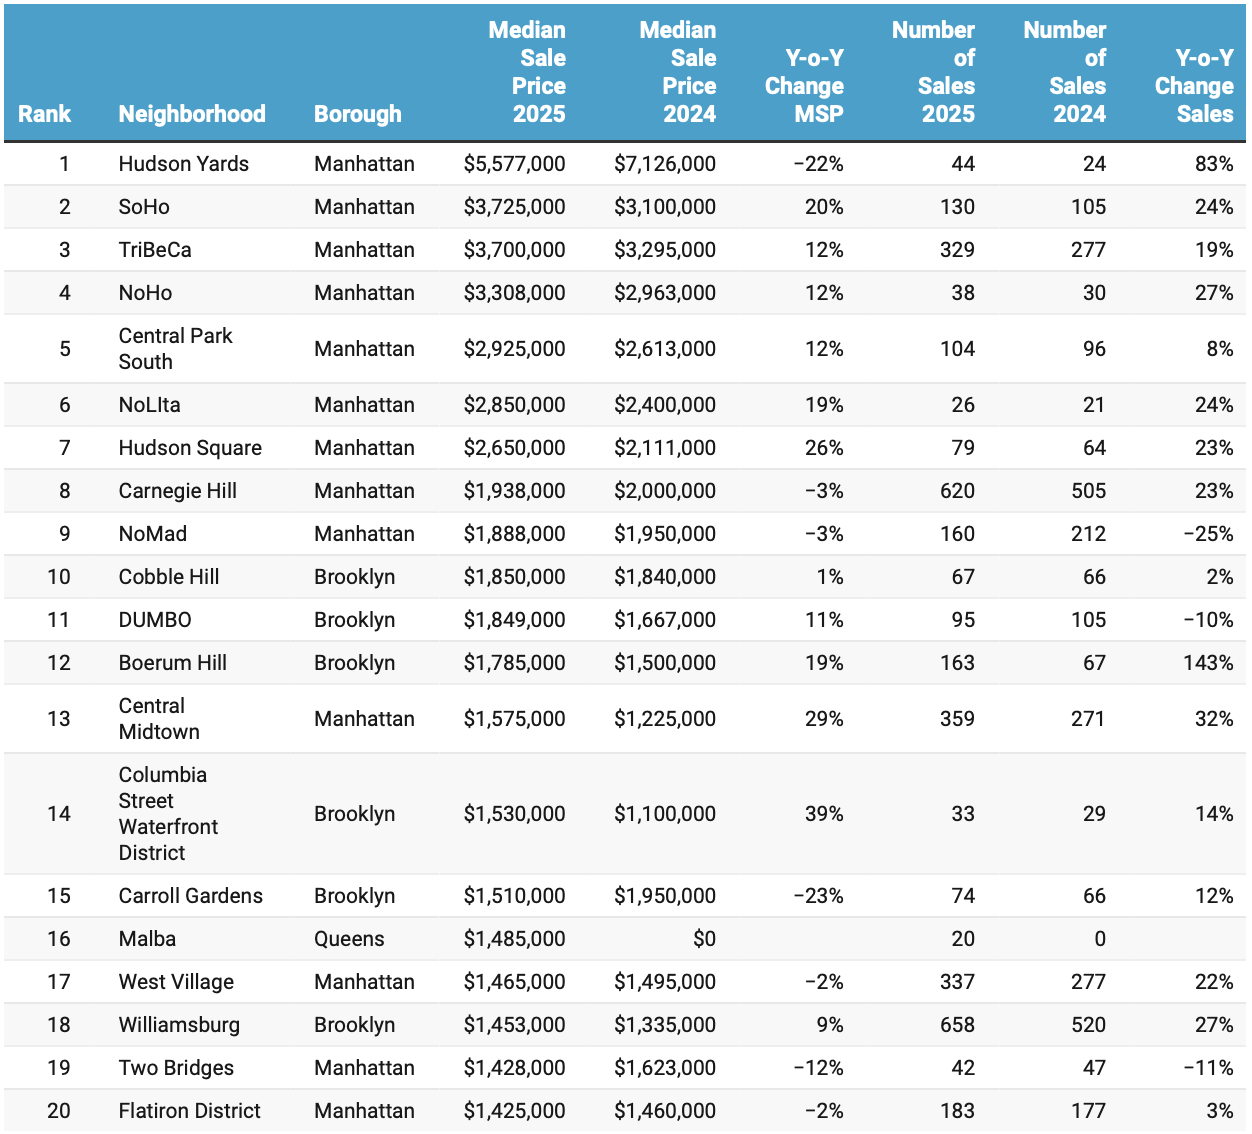Sort by Number of Sales 2024 header
The image size is (1252, 1134).
[1065, 72]
